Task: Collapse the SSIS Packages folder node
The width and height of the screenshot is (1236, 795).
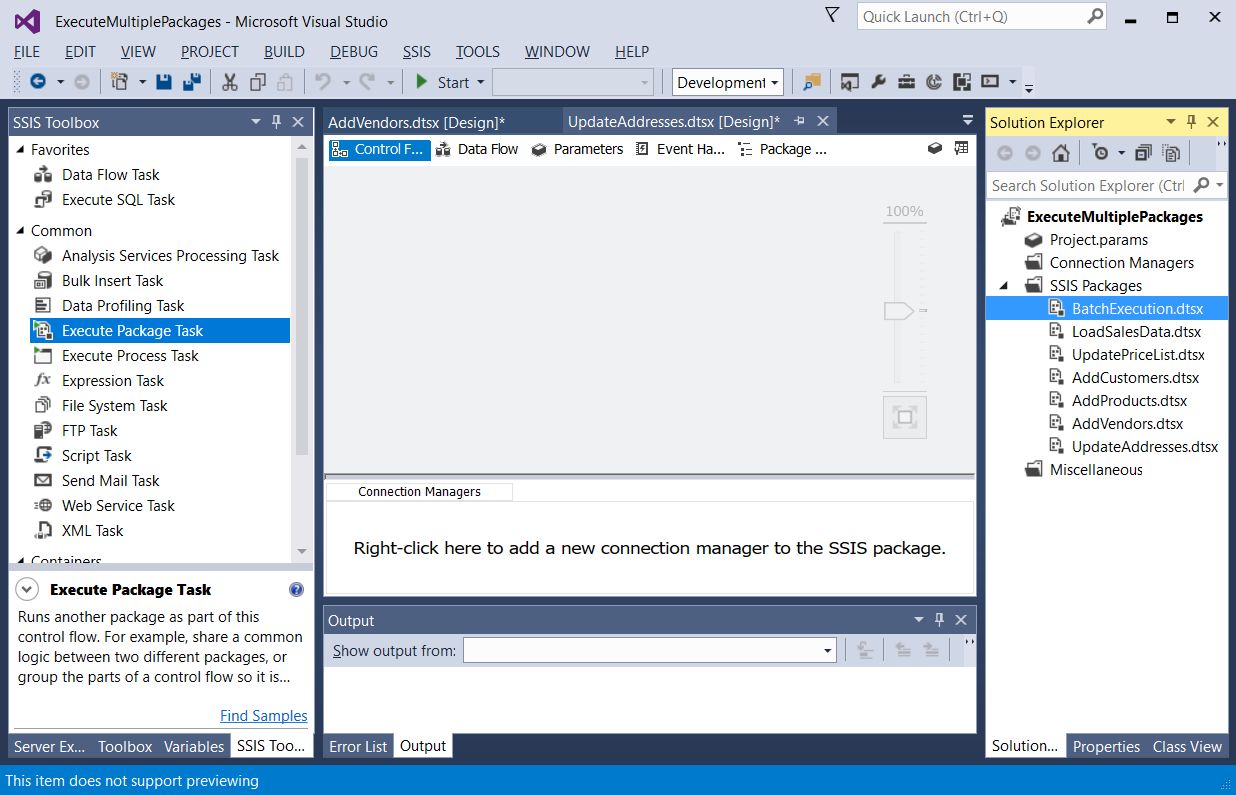Action: [1005, 286]
